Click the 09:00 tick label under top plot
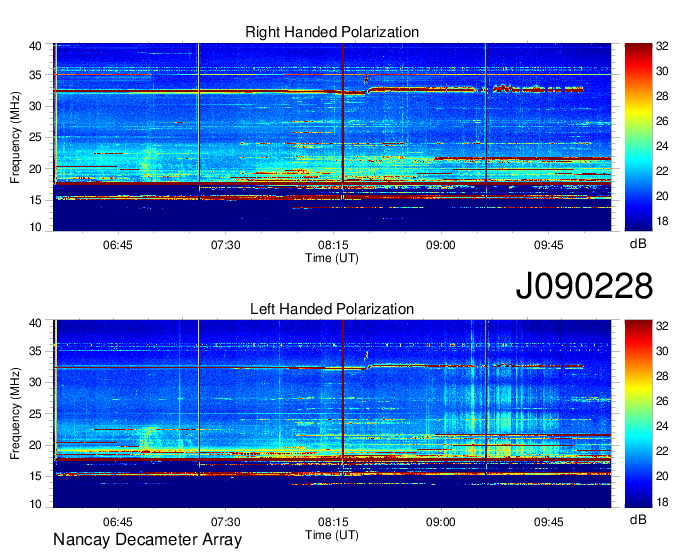680x552 pixels. 441,245
